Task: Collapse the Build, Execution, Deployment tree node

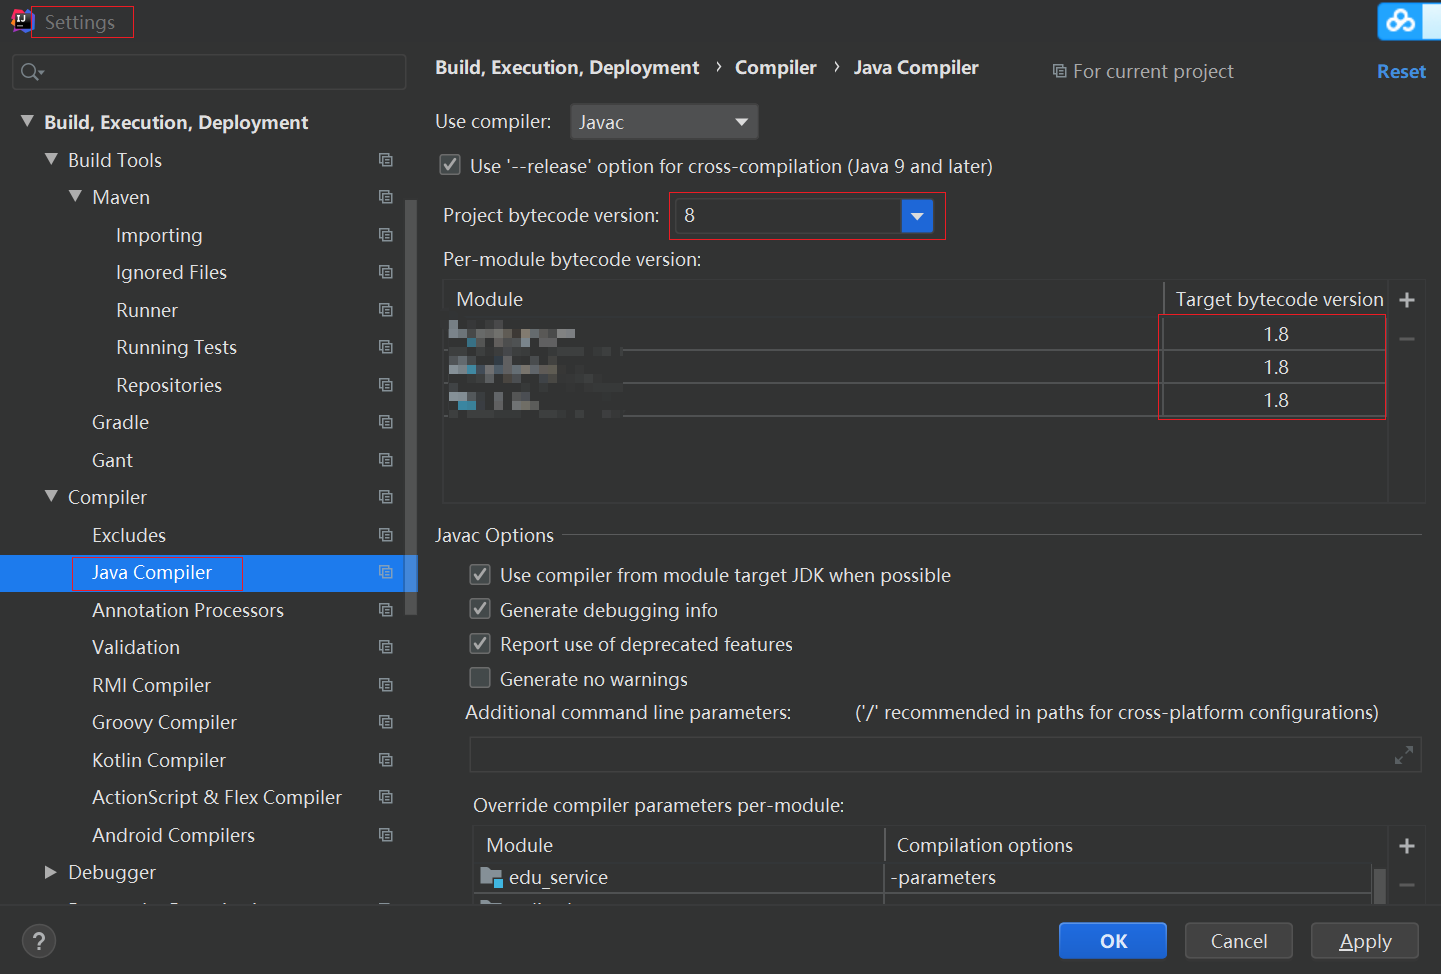Action: (x=27, y=121)
